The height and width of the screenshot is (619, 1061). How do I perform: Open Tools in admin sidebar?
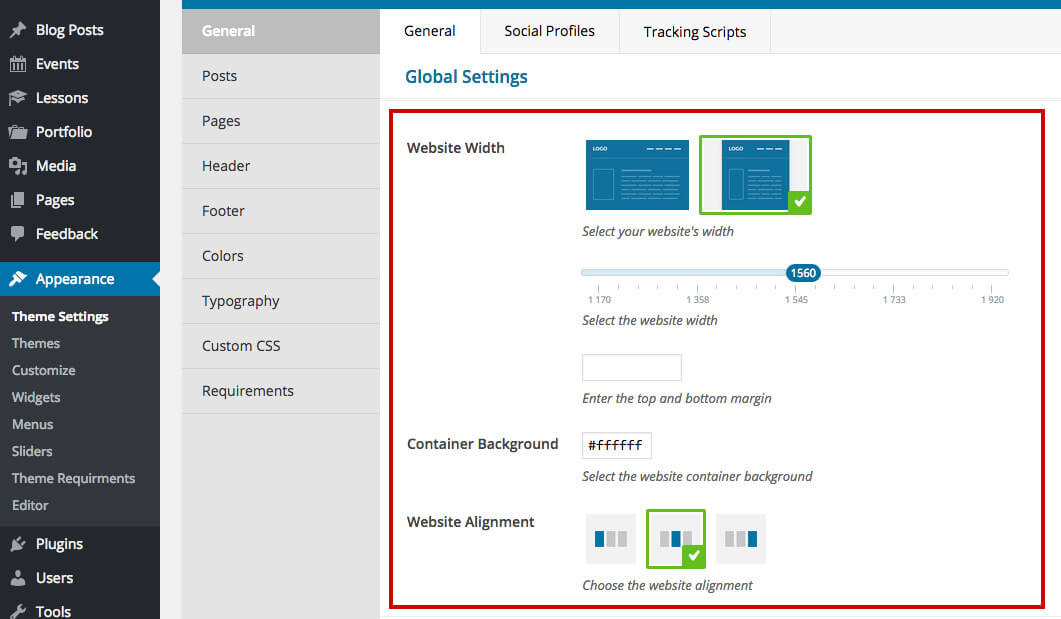coord(53,611)
